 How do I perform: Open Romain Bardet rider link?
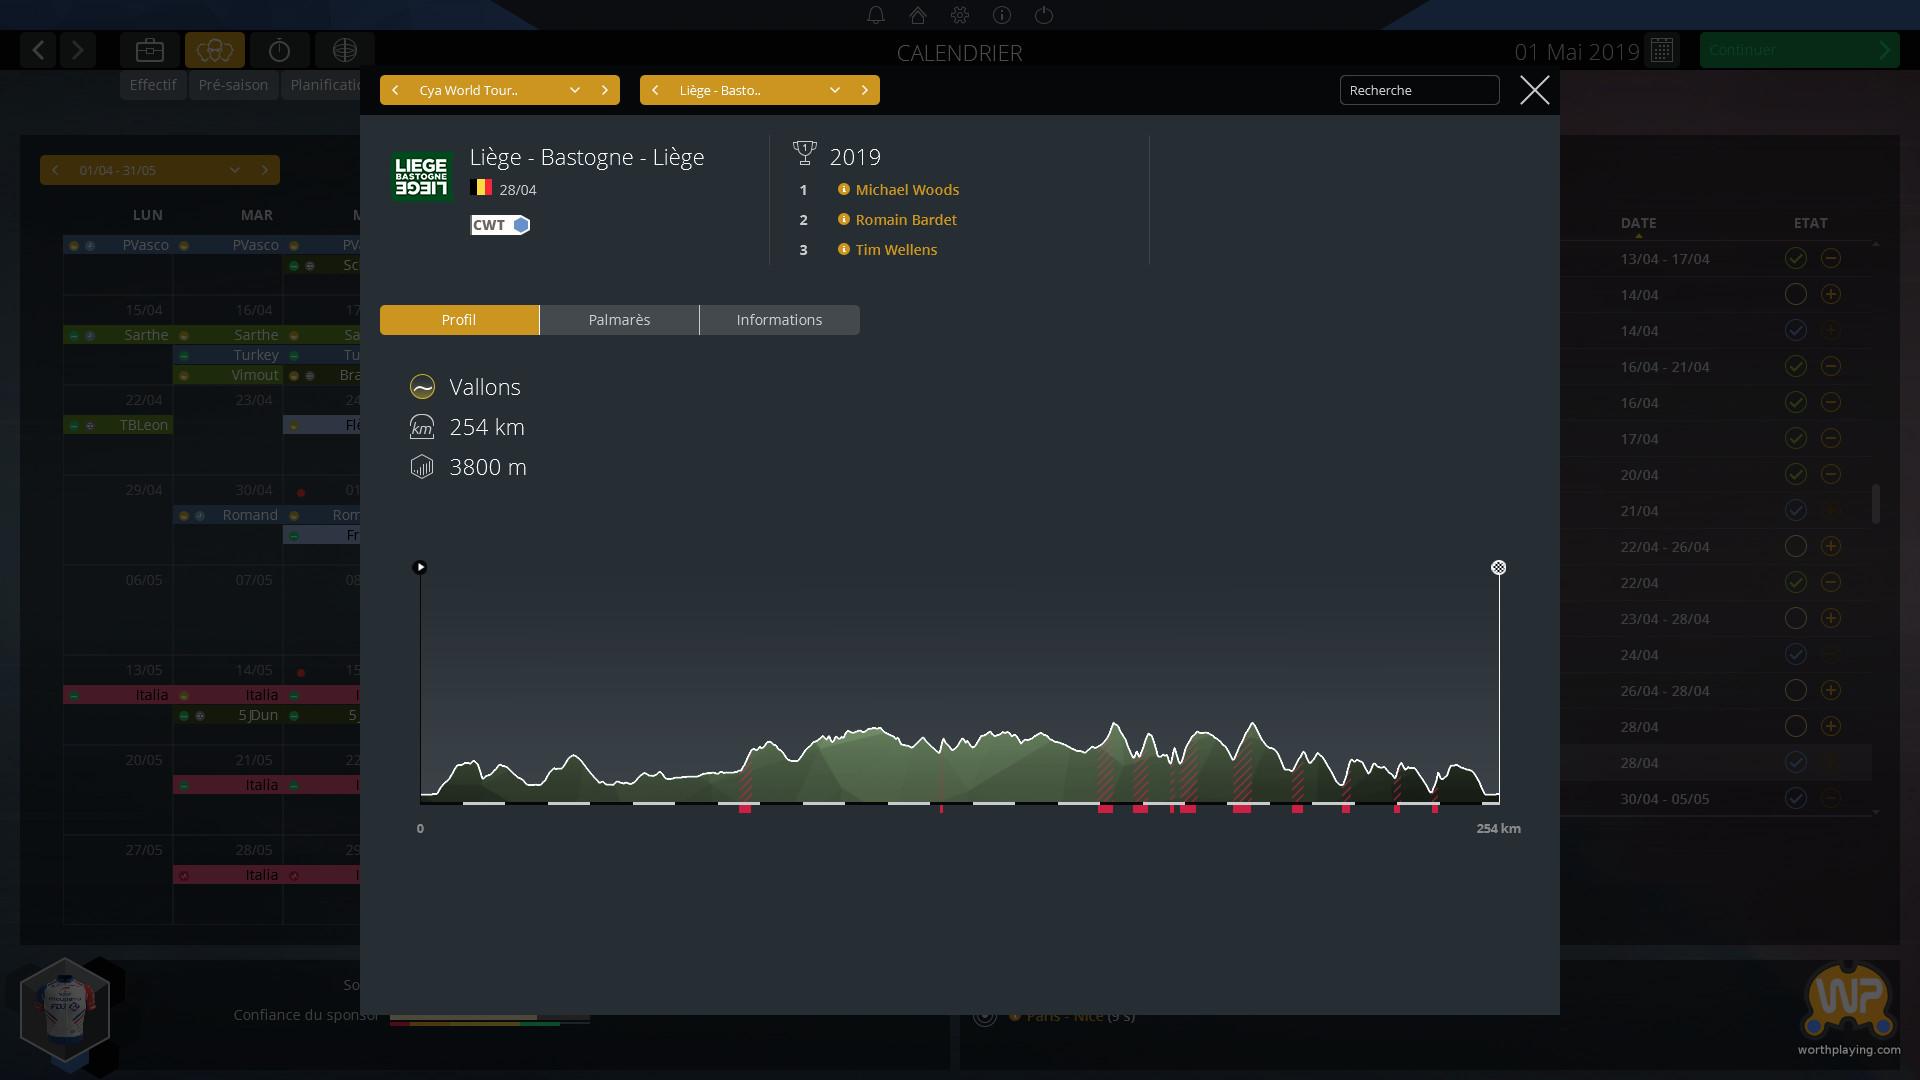tap(905, 220)
